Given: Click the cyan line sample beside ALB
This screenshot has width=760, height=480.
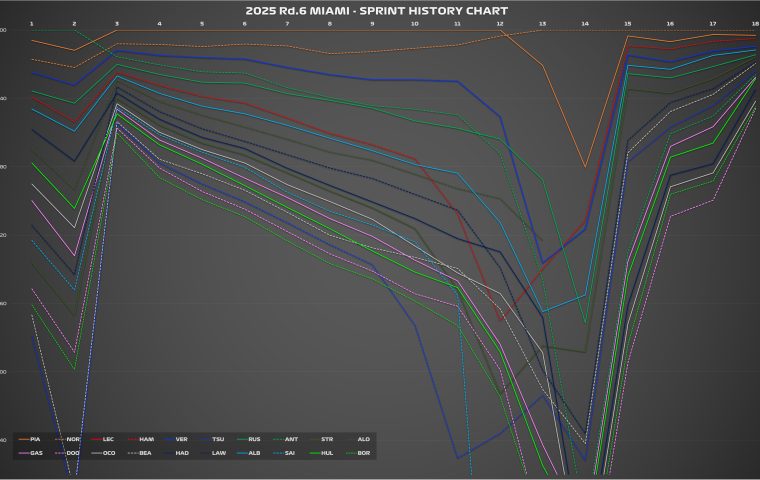Looking at the screenshot, I should pos(242,453).
